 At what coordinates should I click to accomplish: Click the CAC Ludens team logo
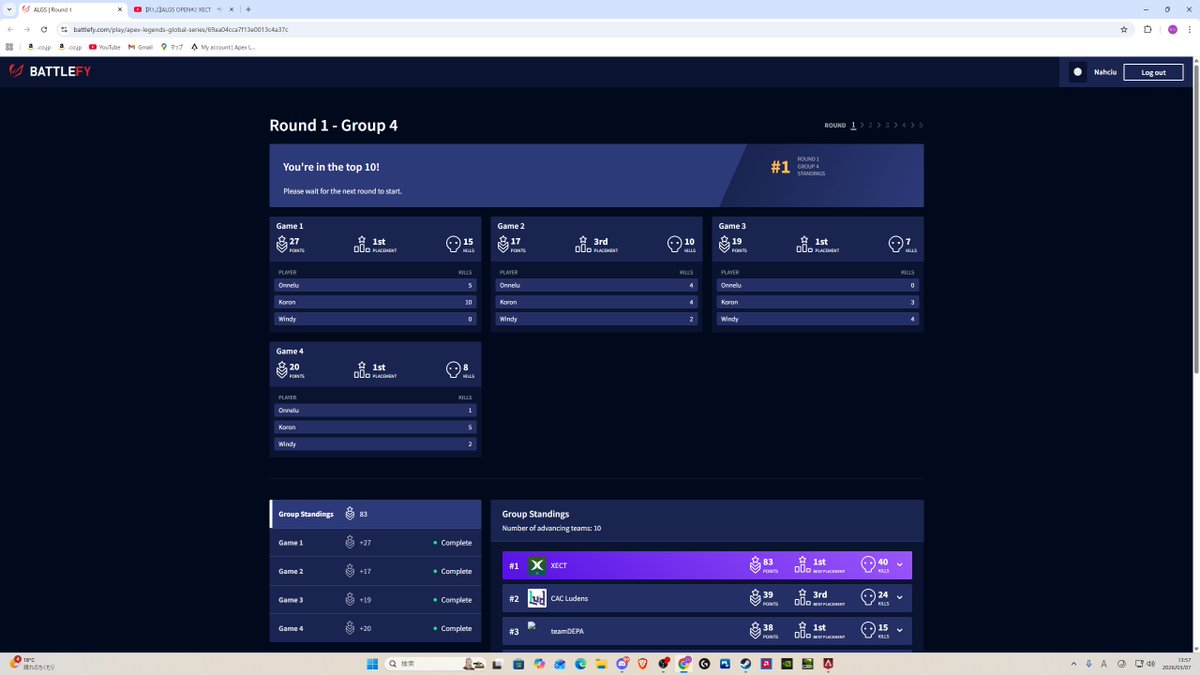coord(537,598)
